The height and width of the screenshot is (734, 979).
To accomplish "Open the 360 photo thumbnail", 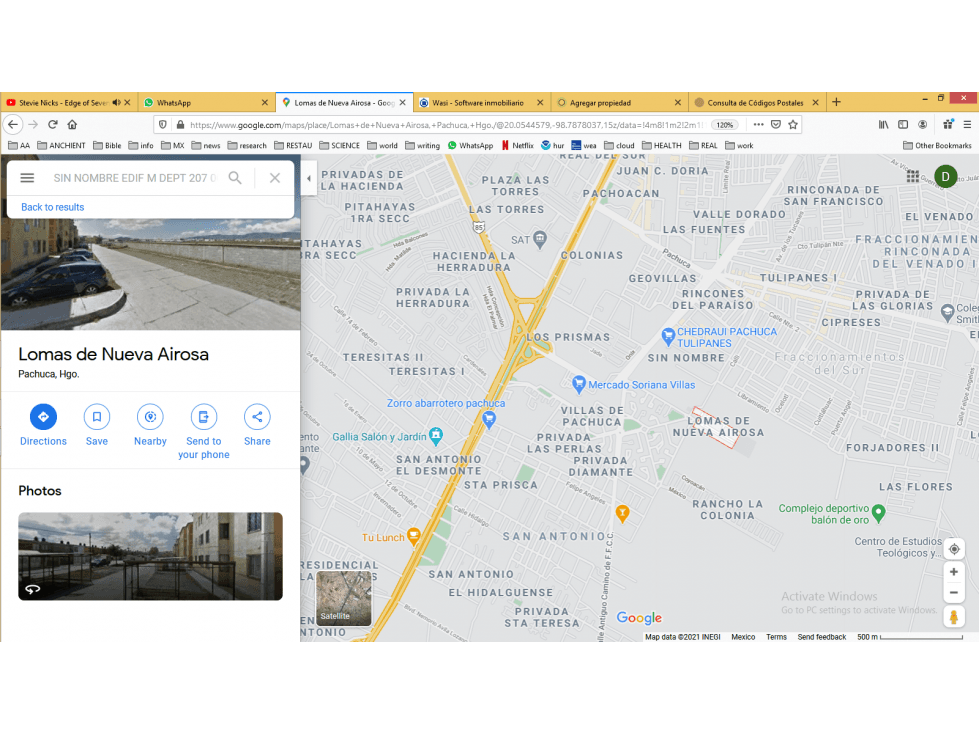I will click(x=150, y=556).
